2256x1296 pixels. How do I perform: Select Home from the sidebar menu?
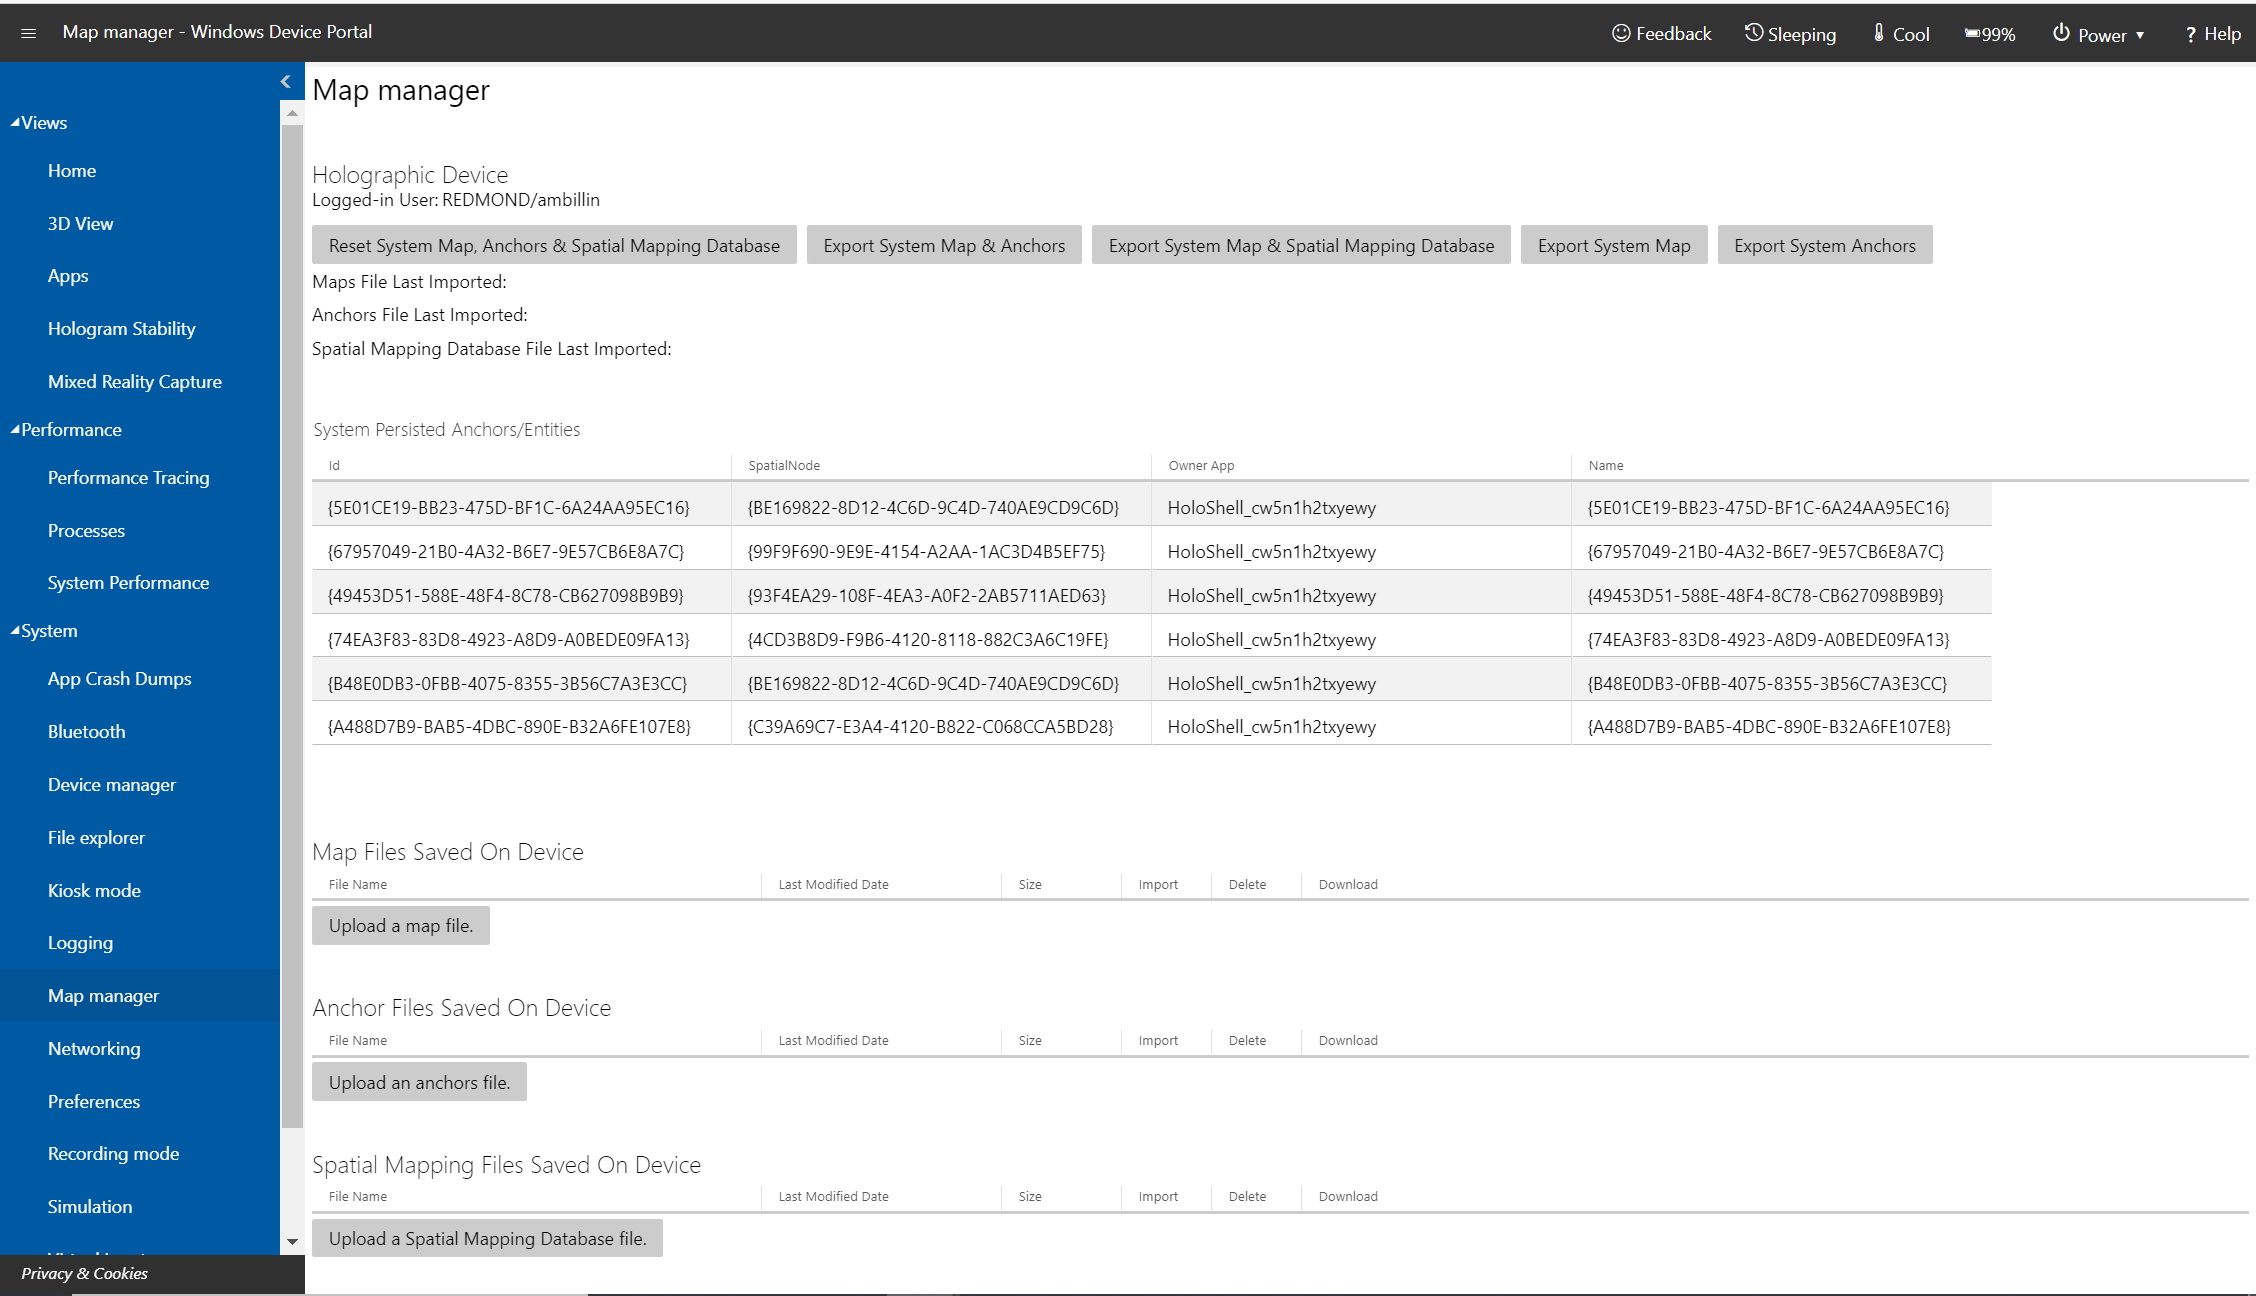(71, 171)
